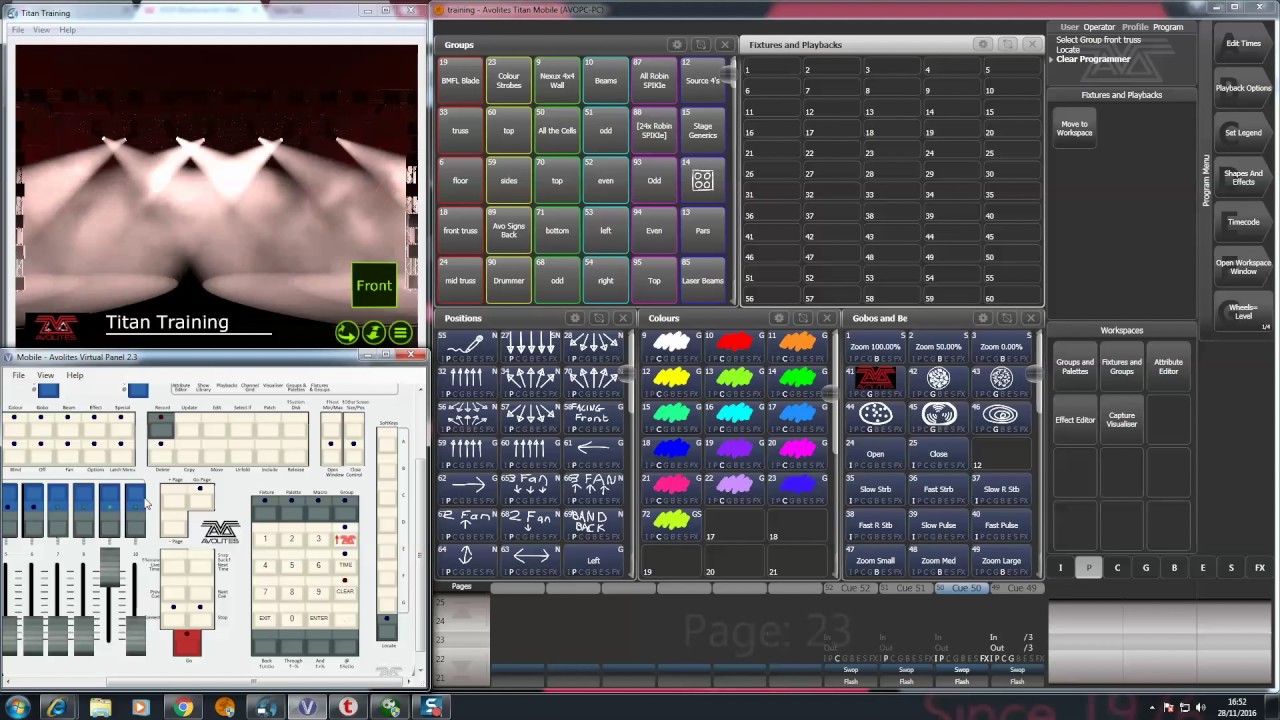Click the circular arrow icon in Titan Training
Viewport: 1280px width, 720px height.
[x=346, y=333]
